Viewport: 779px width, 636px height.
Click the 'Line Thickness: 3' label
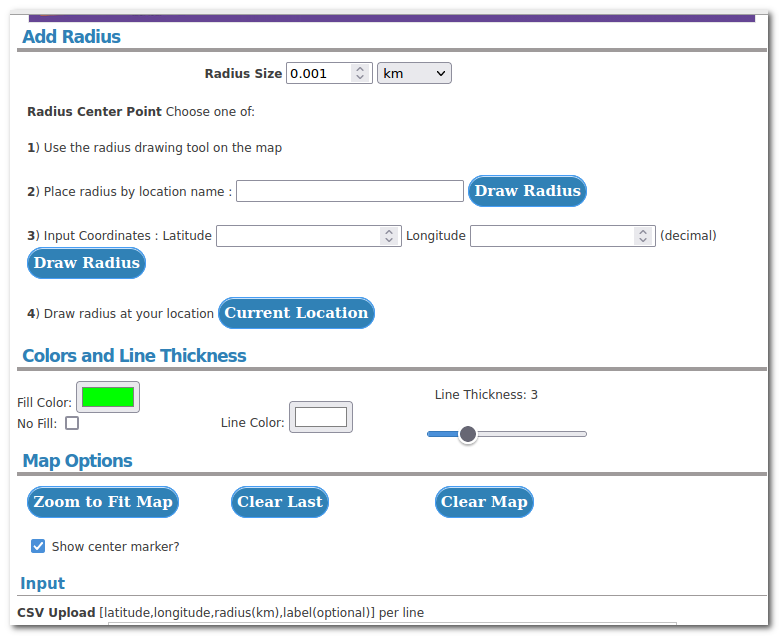tap(486, 395)
